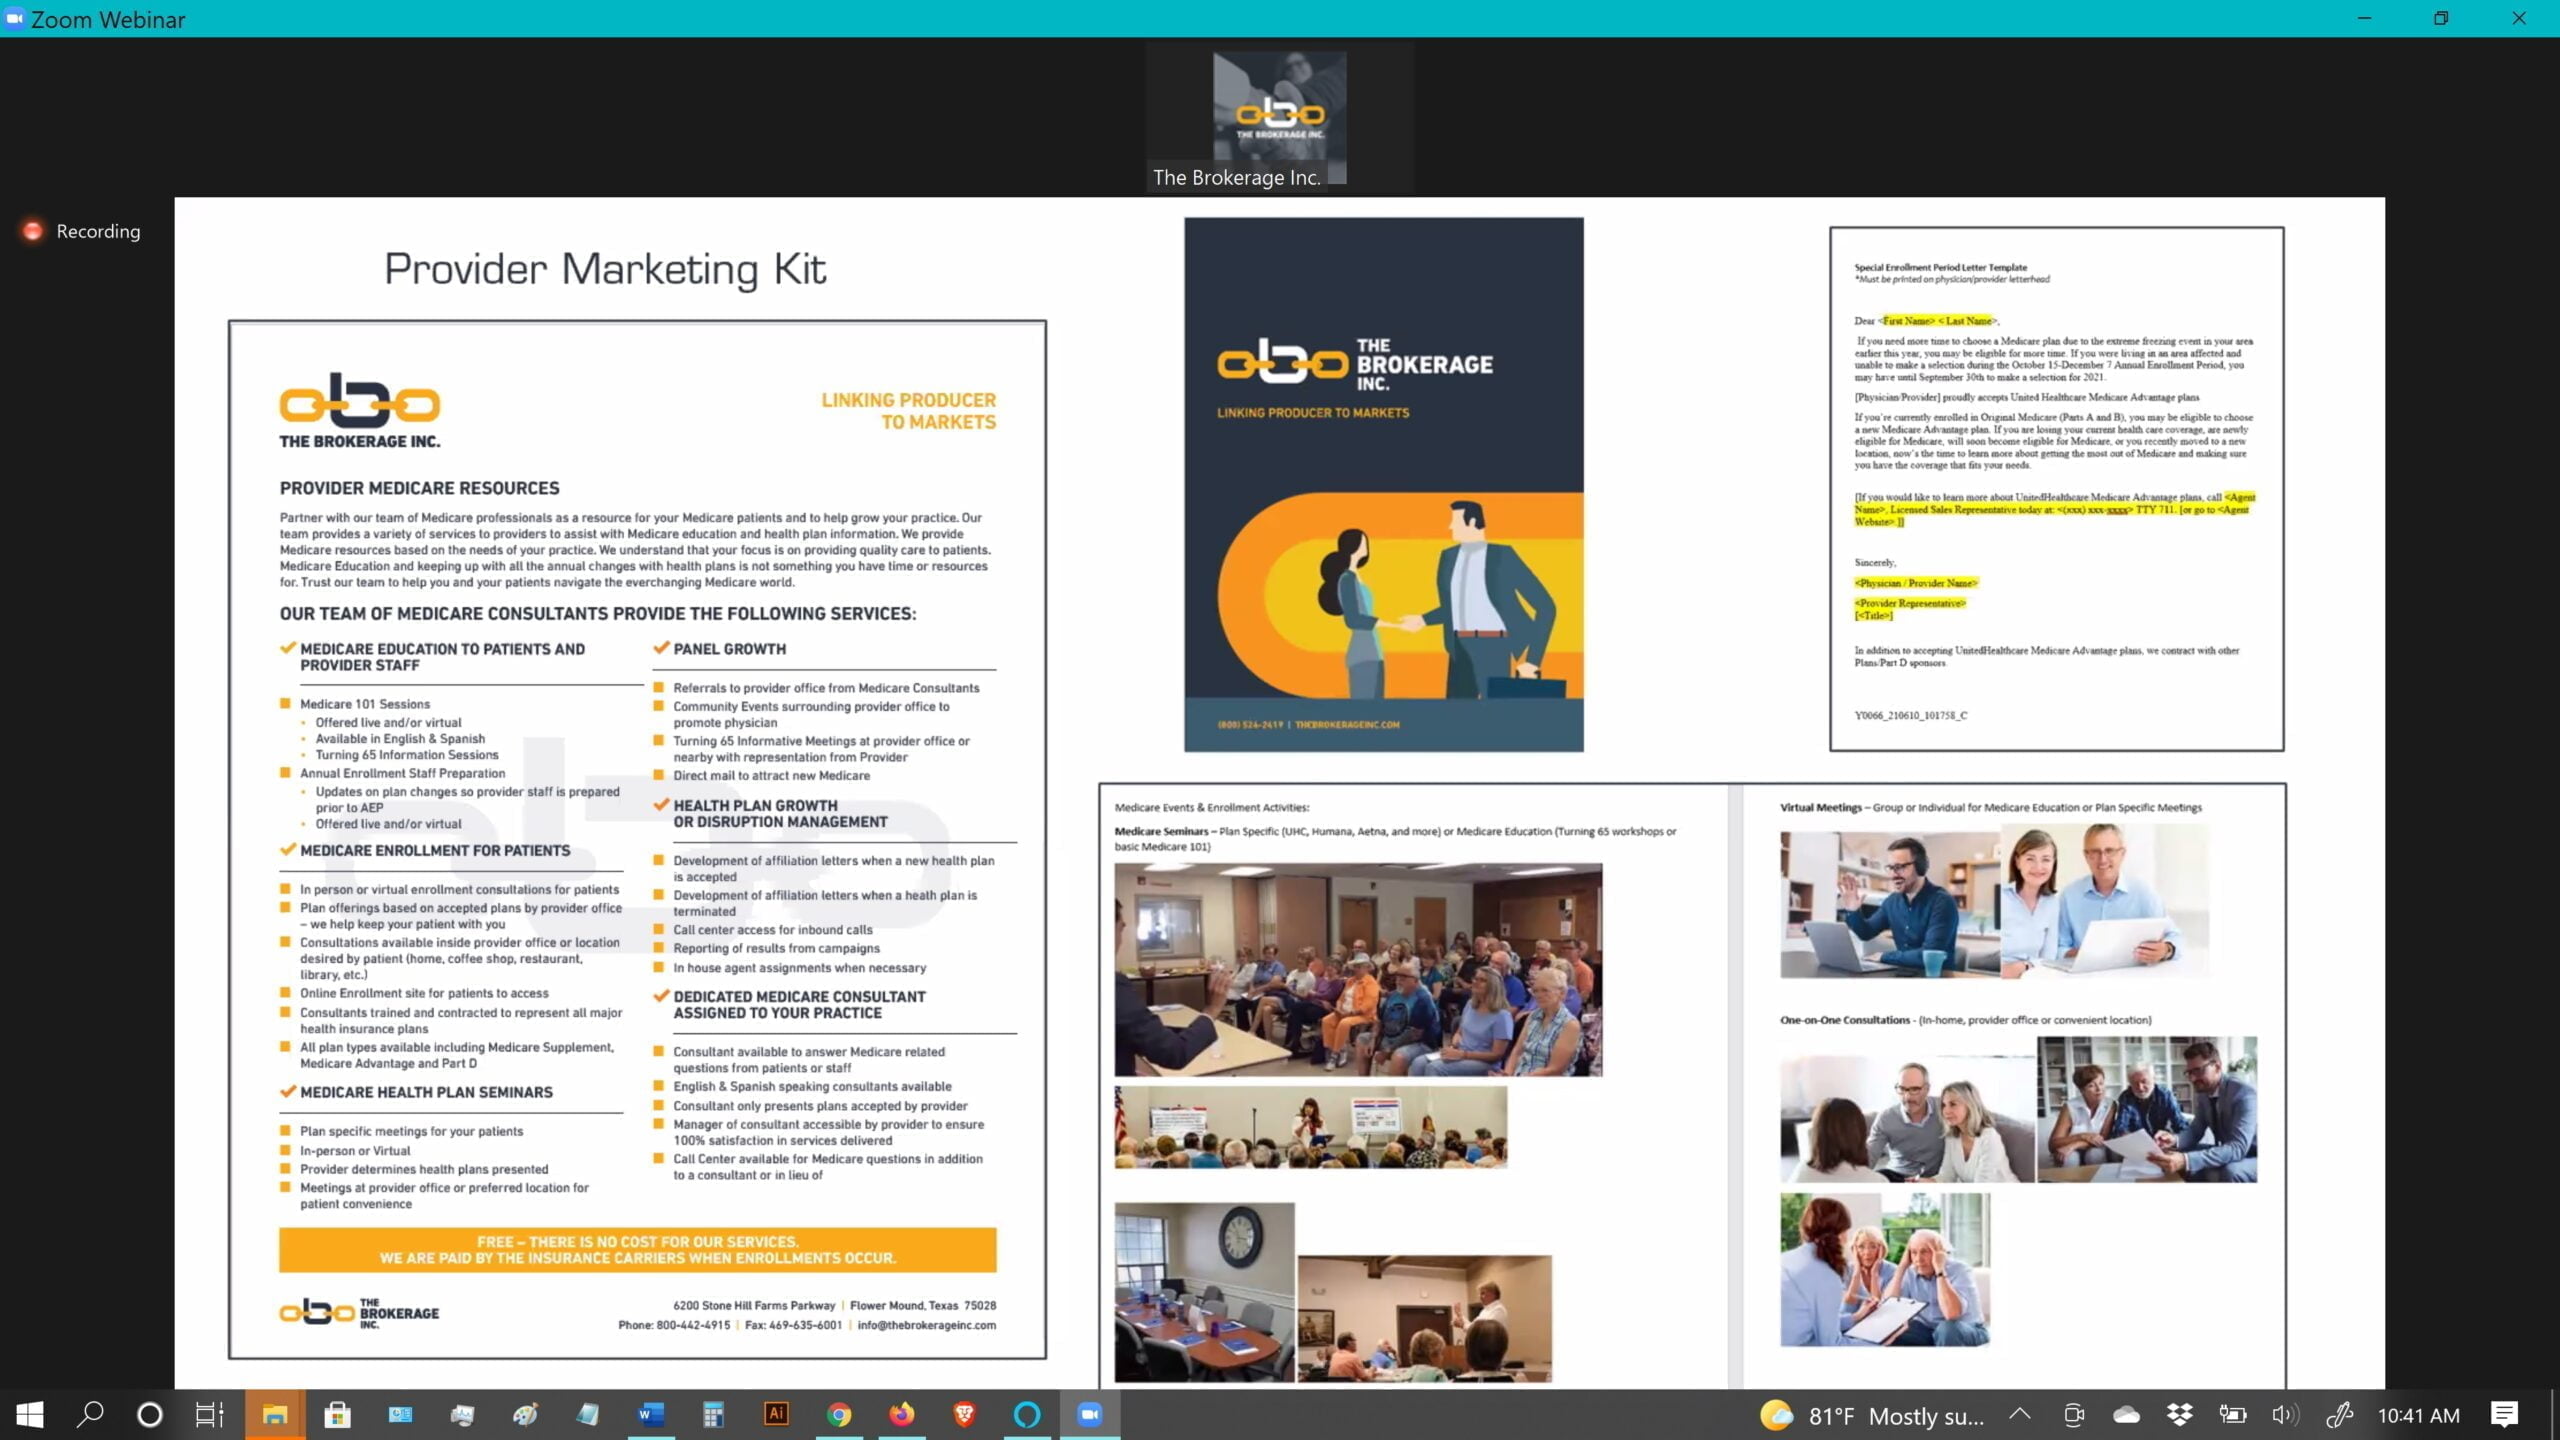The width and height of the screenshot is (2560, 1440).
Task: Click the "Provider Marketing Kit" slide title
Action: 605,269
